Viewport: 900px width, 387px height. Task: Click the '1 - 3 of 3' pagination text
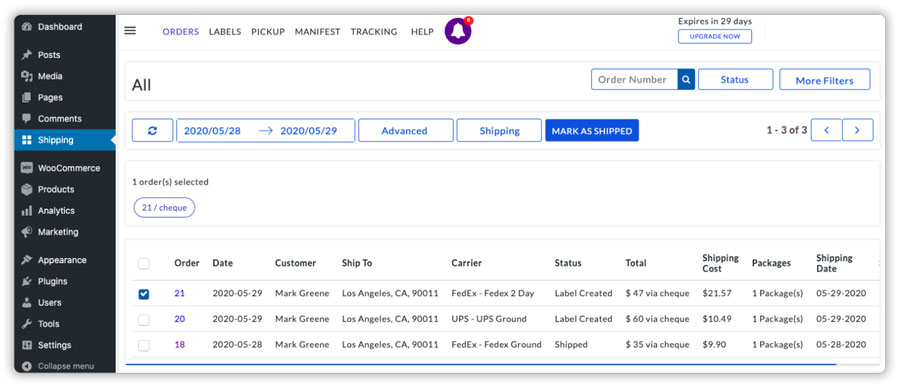pos(786,130)
